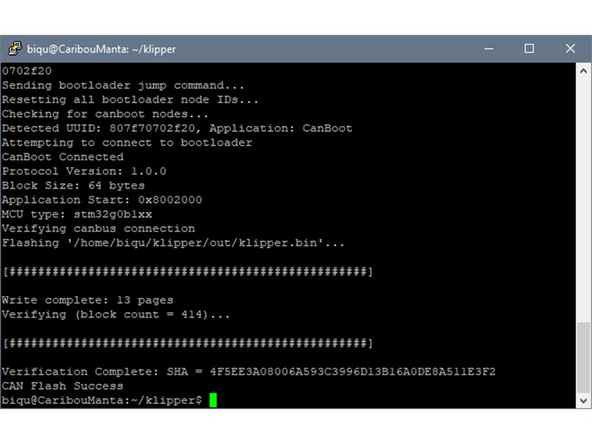Click the 'Detected UUID: 807f70702f20' line
This screenshot has height=444, width=592.
point(177,128)
